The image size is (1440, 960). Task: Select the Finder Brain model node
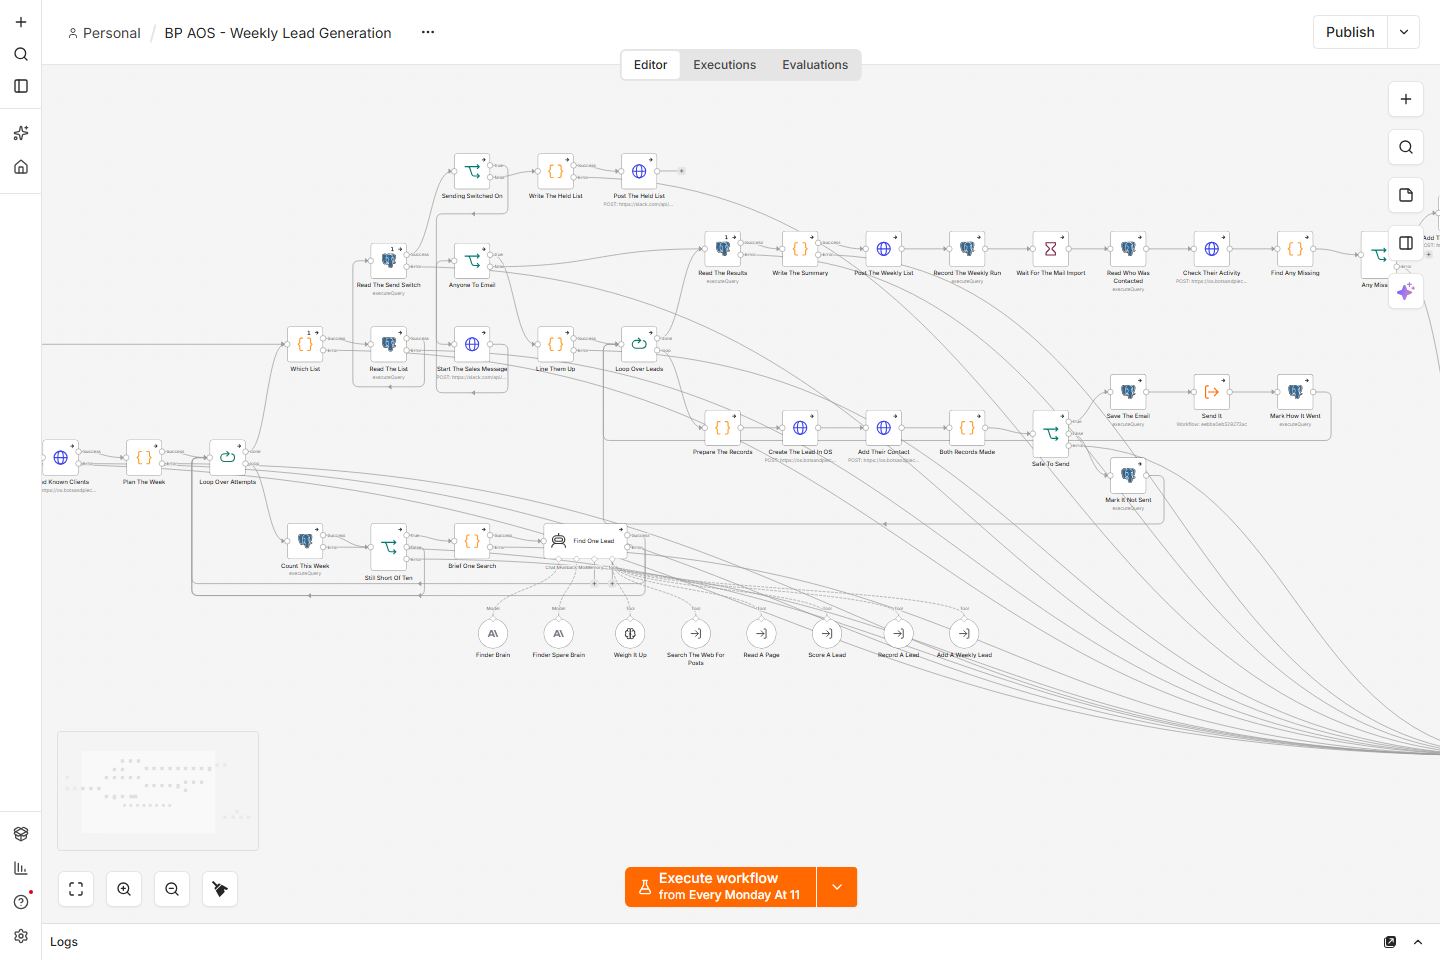(493, 633)
